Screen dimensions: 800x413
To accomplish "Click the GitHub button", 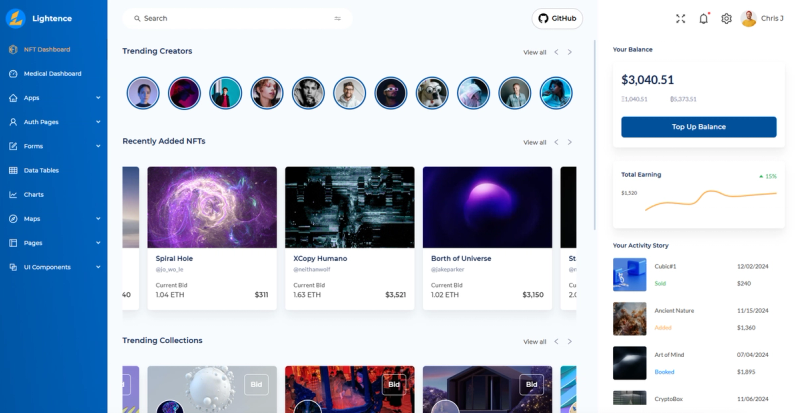I will coord(557,18).
